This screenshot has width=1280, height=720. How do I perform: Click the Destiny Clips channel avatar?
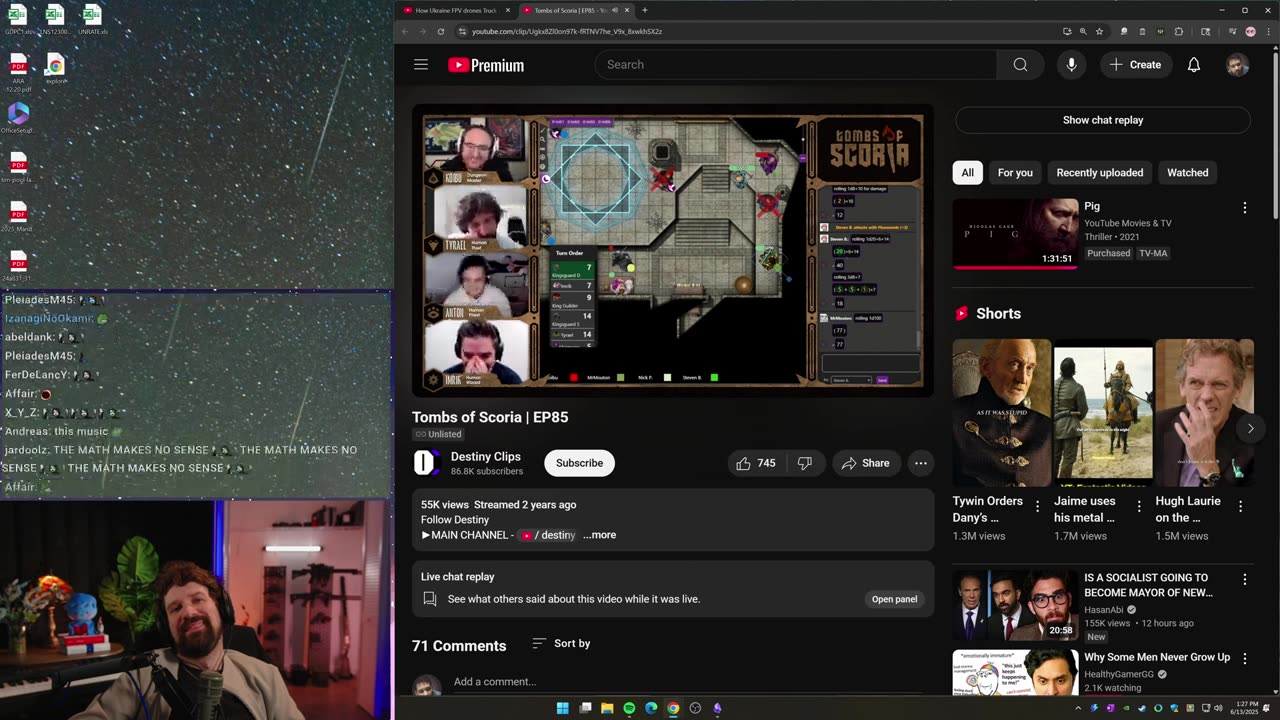(425, 462)
